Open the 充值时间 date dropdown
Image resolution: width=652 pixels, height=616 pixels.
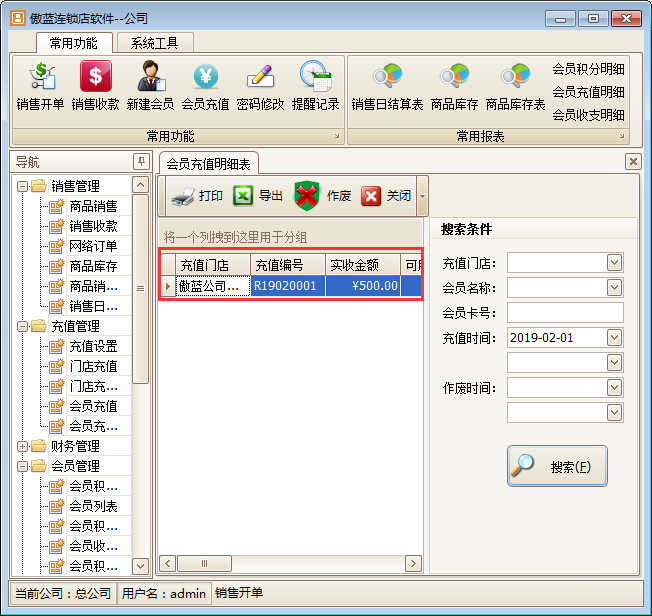(614, 338)
